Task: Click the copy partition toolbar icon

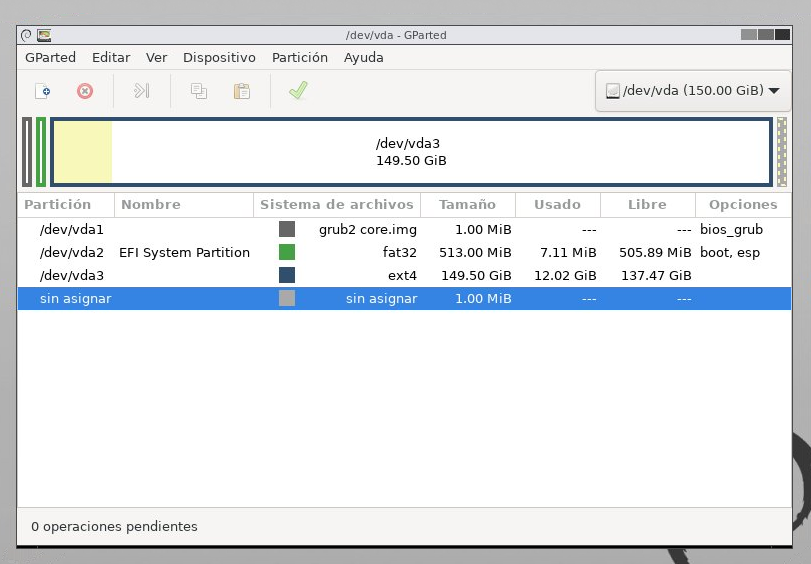Action: point(199,91)
